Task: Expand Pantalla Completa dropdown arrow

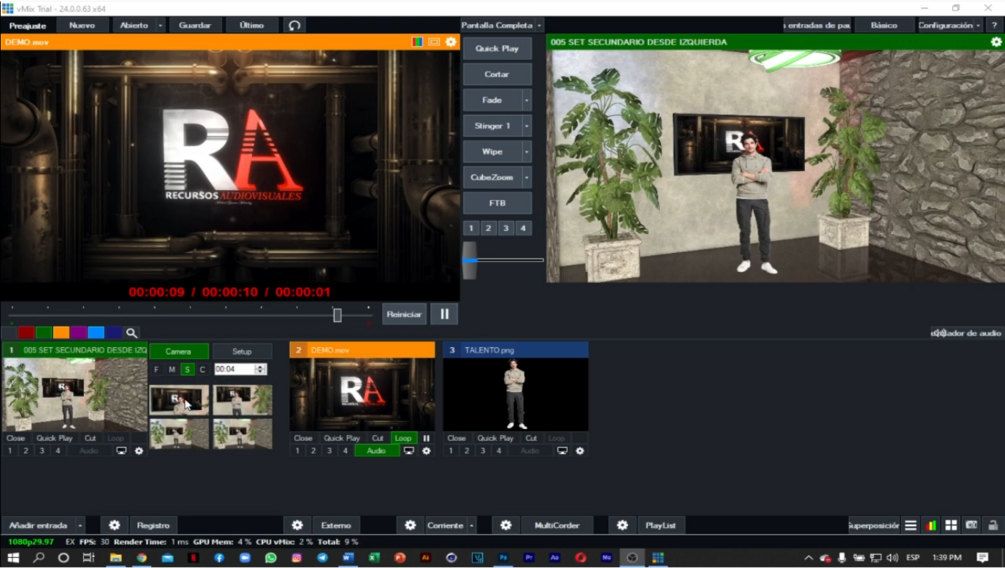Action: pos(539,26)
